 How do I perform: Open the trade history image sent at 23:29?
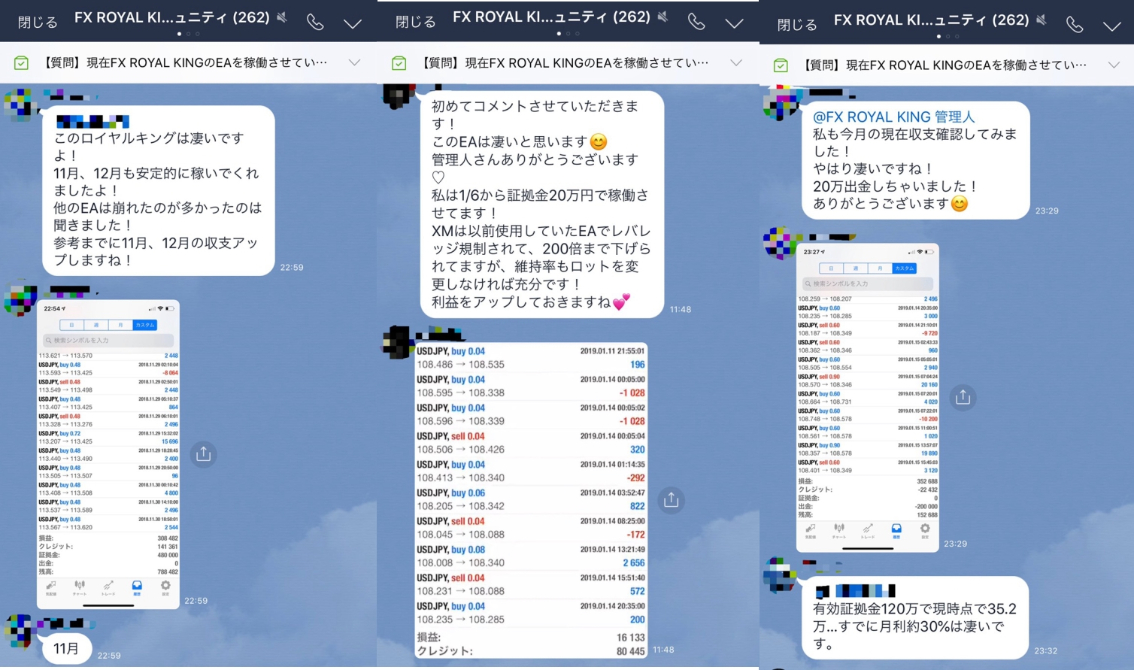[x=867, y=398]
